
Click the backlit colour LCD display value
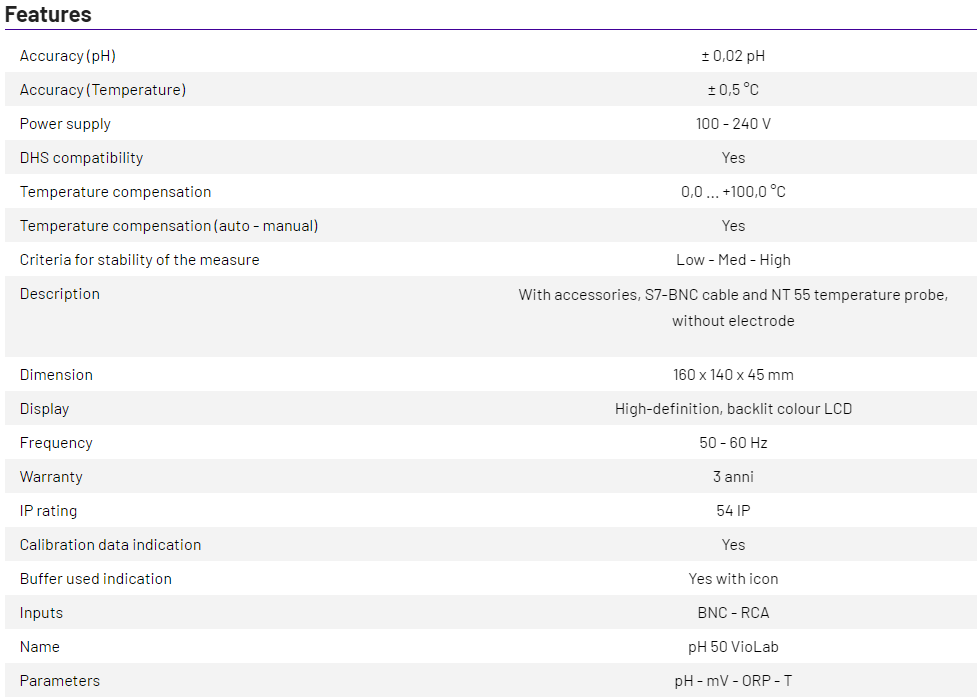point(733,409)
